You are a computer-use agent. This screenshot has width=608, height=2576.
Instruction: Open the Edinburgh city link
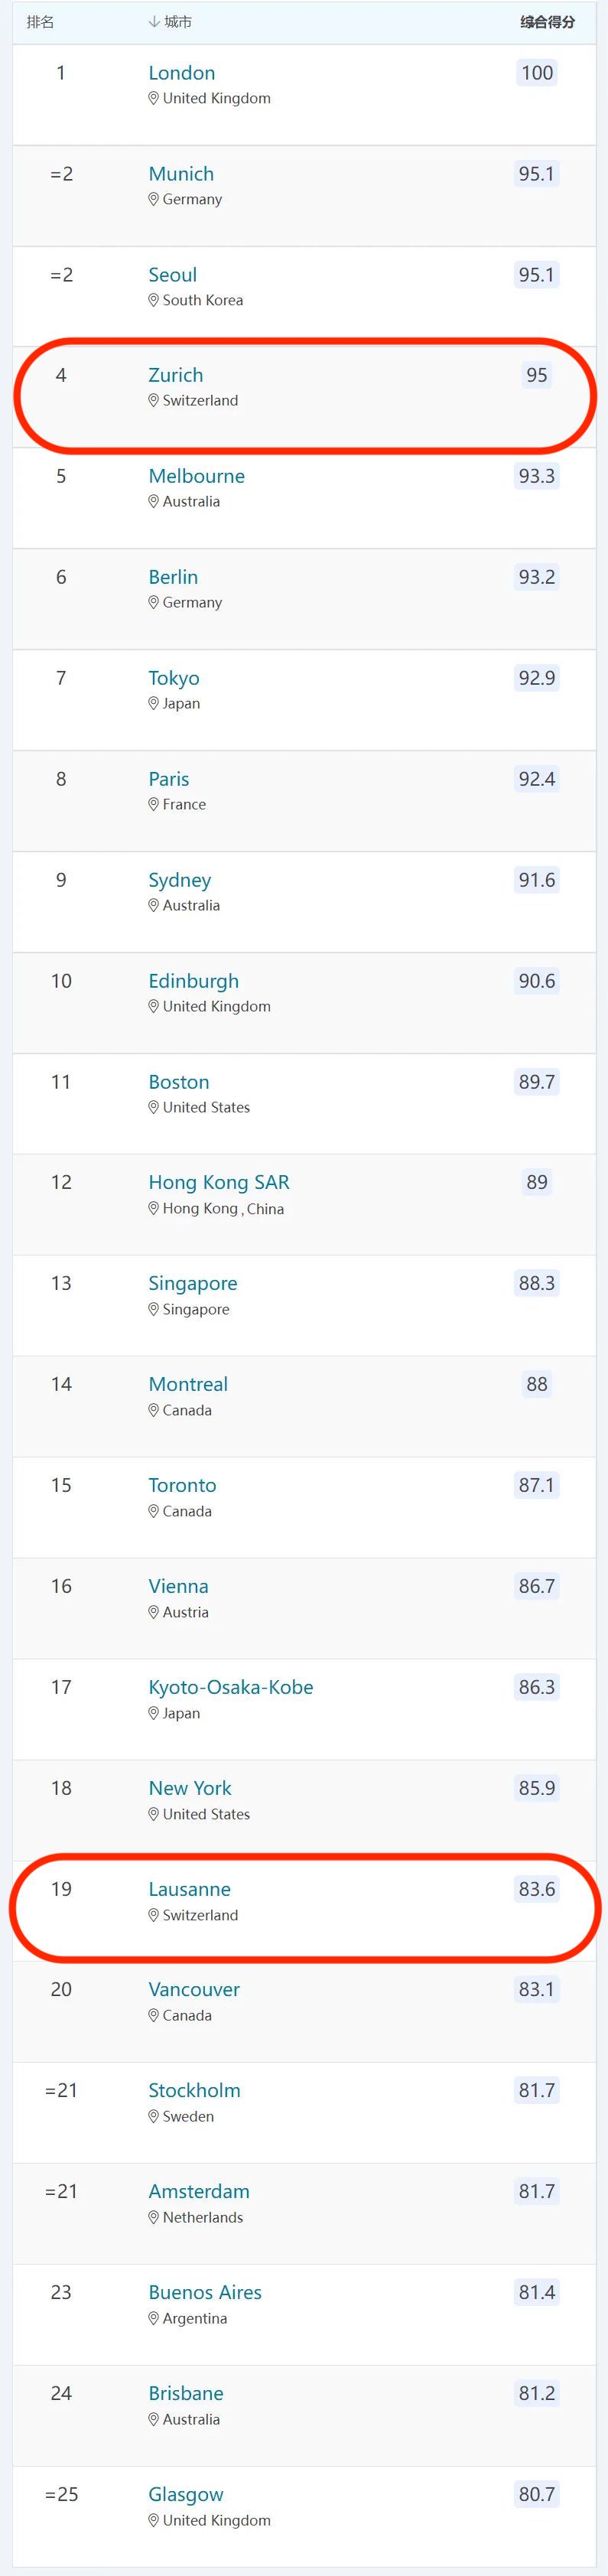point(194,981)
